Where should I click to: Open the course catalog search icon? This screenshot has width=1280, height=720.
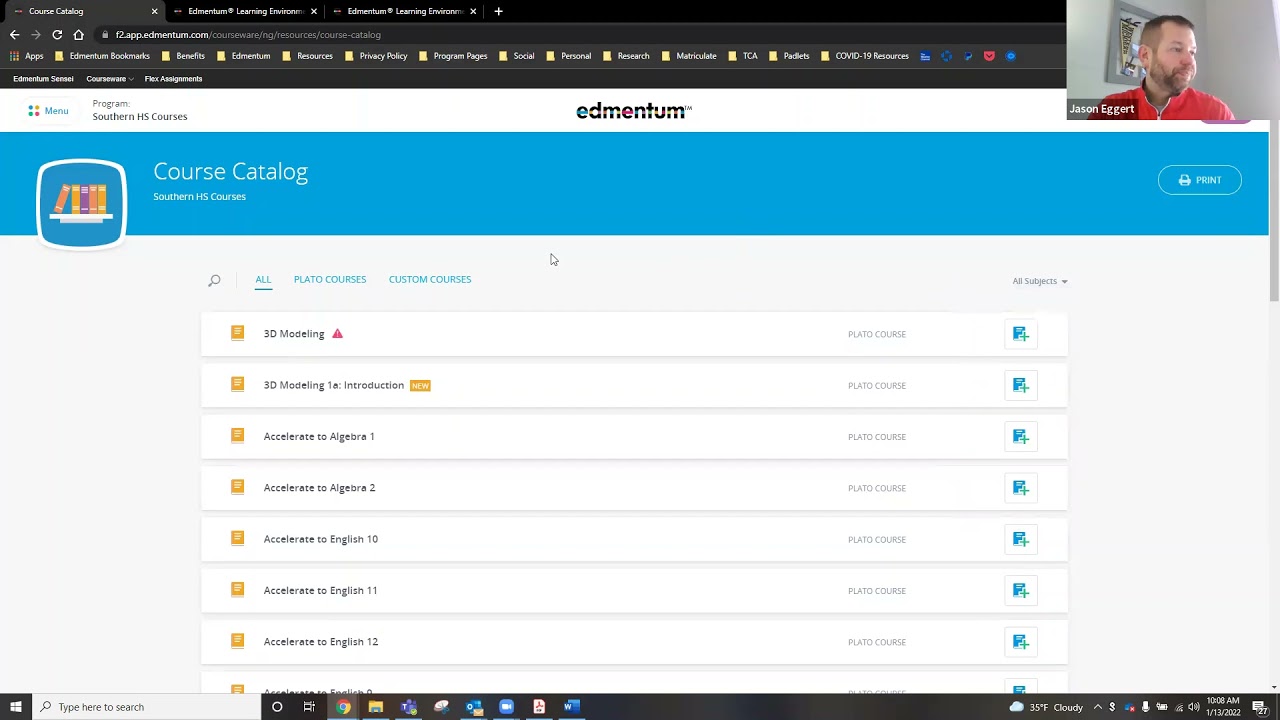(x=214, y=281)
